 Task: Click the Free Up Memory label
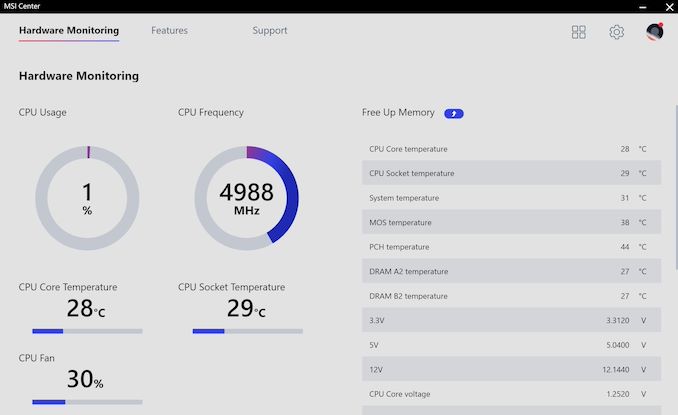398,113
